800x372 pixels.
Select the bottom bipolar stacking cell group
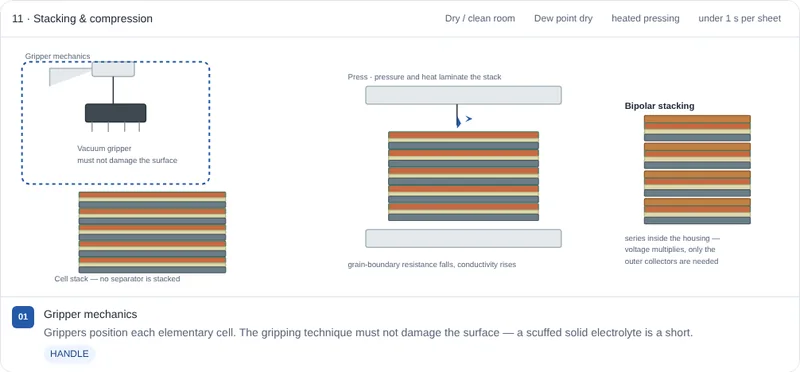[x=697, y=211]
